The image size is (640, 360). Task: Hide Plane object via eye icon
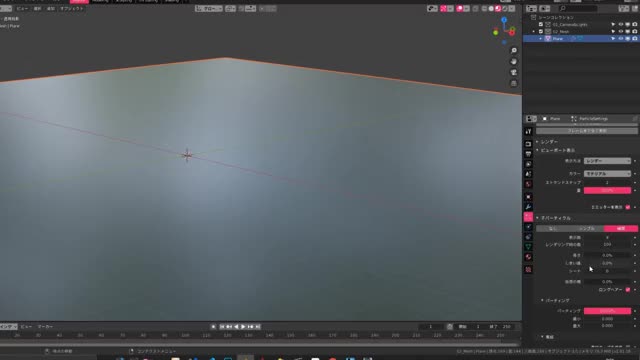[x=620, y=38]
